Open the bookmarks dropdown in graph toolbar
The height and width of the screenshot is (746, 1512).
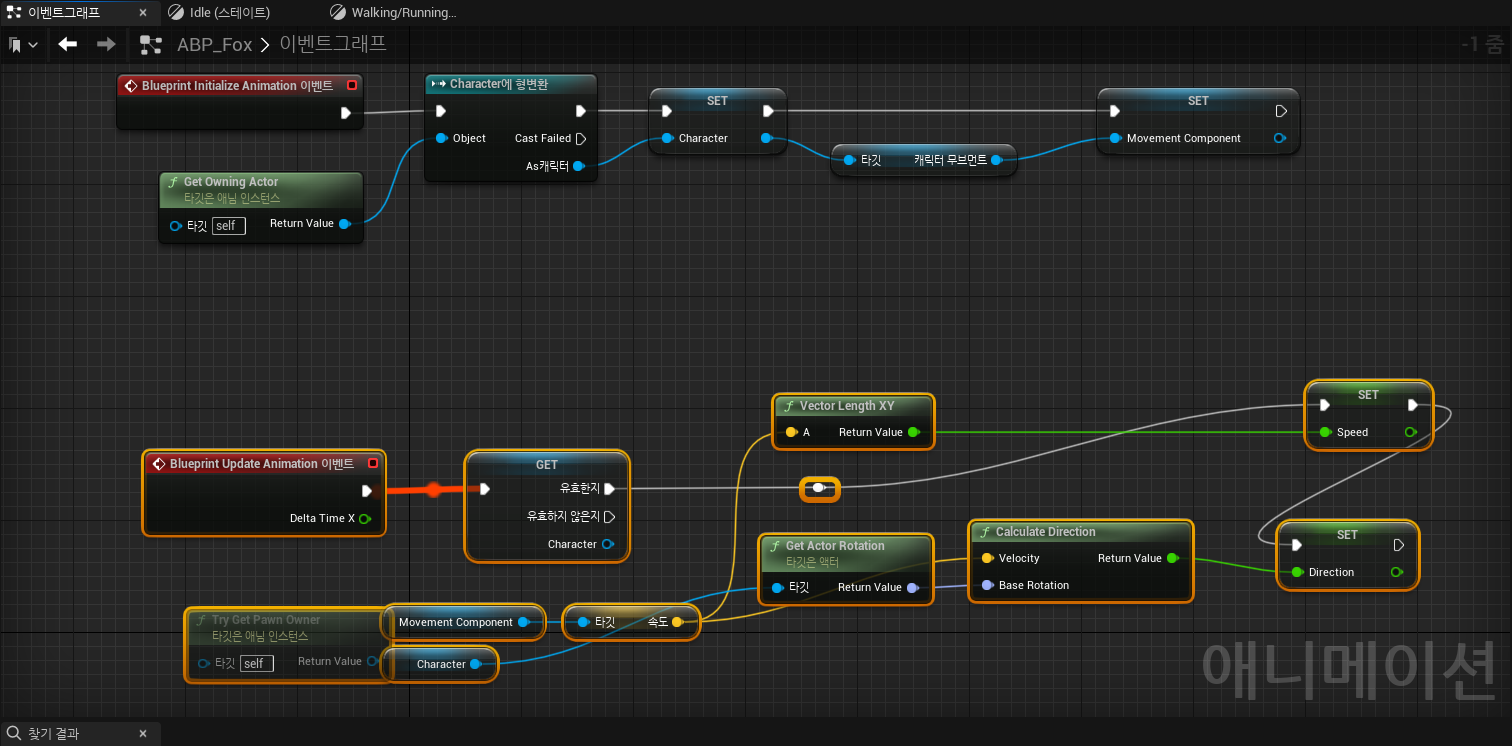point(23,45)
